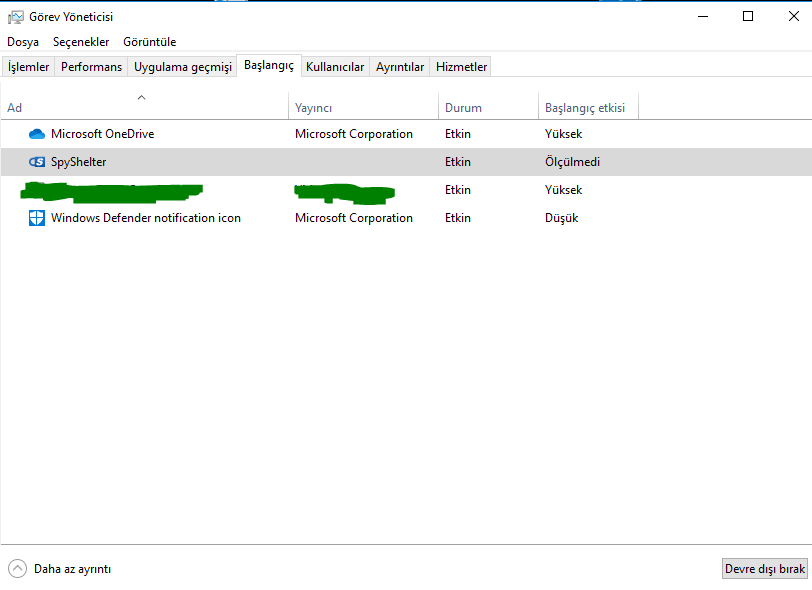This screenshot has height=590, width=812.
Task: Select the Başlangıç tab
Action: (x=269, y=65)
